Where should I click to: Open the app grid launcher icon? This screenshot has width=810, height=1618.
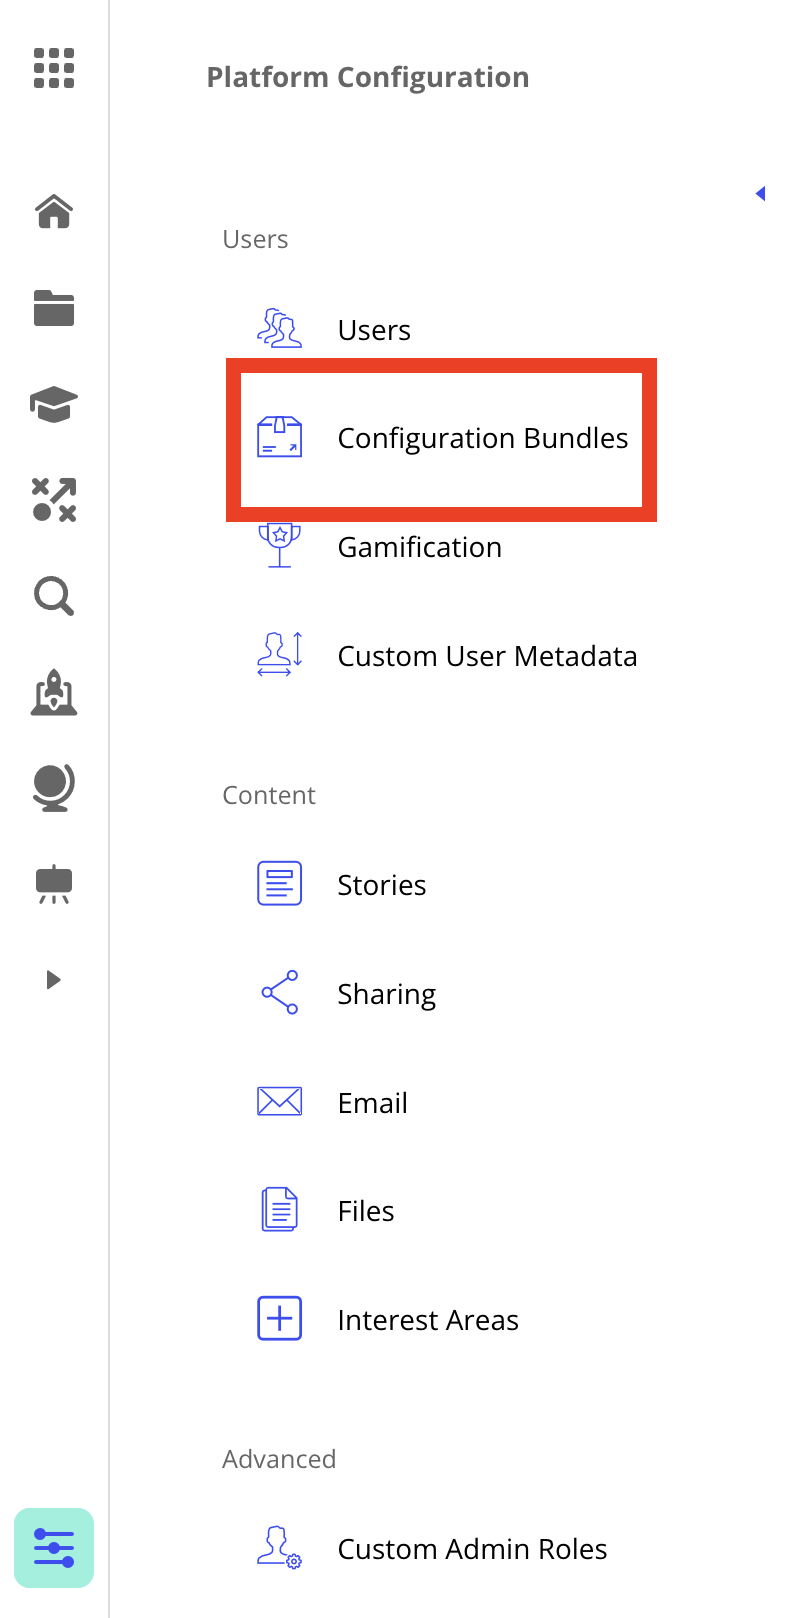pos(54,68)
